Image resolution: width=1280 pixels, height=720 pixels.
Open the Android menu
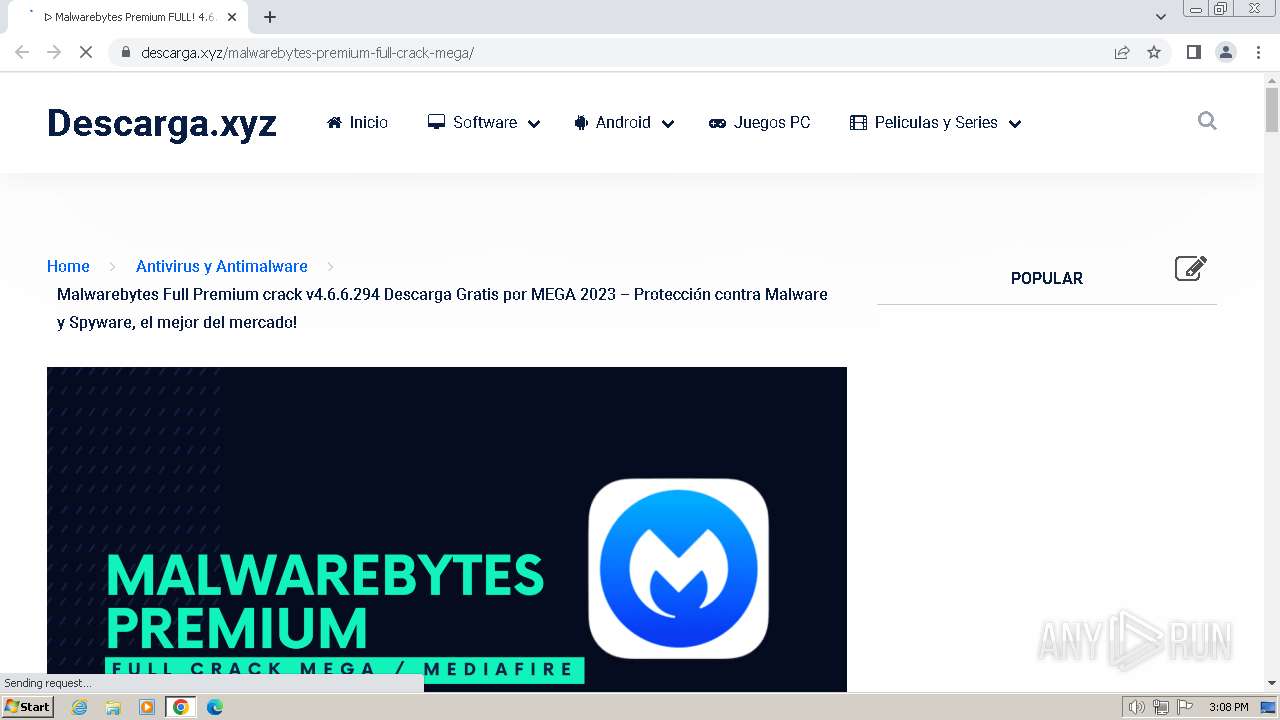(x=624, y=122)
